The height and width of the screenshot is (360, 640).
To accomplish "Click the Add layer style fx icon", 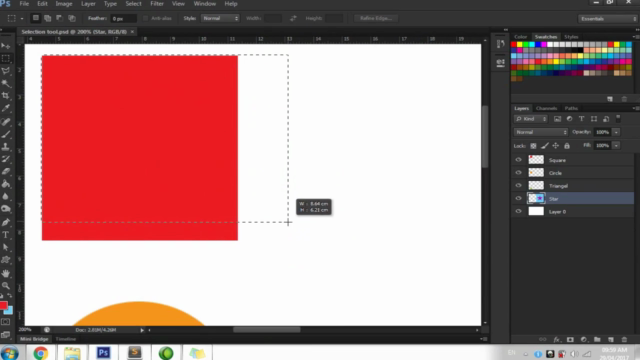I will 556,339.
